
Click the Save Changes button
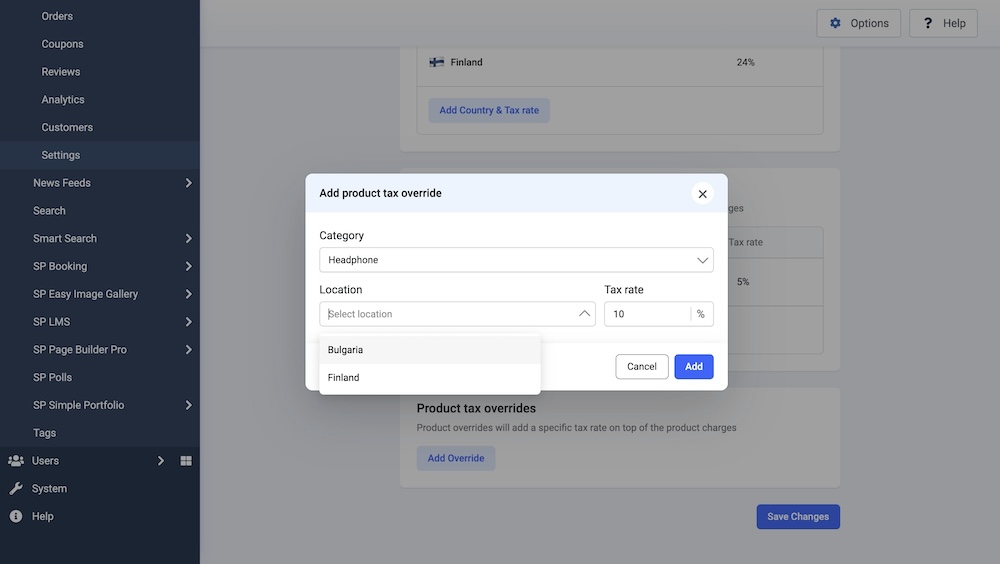(798, 517)
